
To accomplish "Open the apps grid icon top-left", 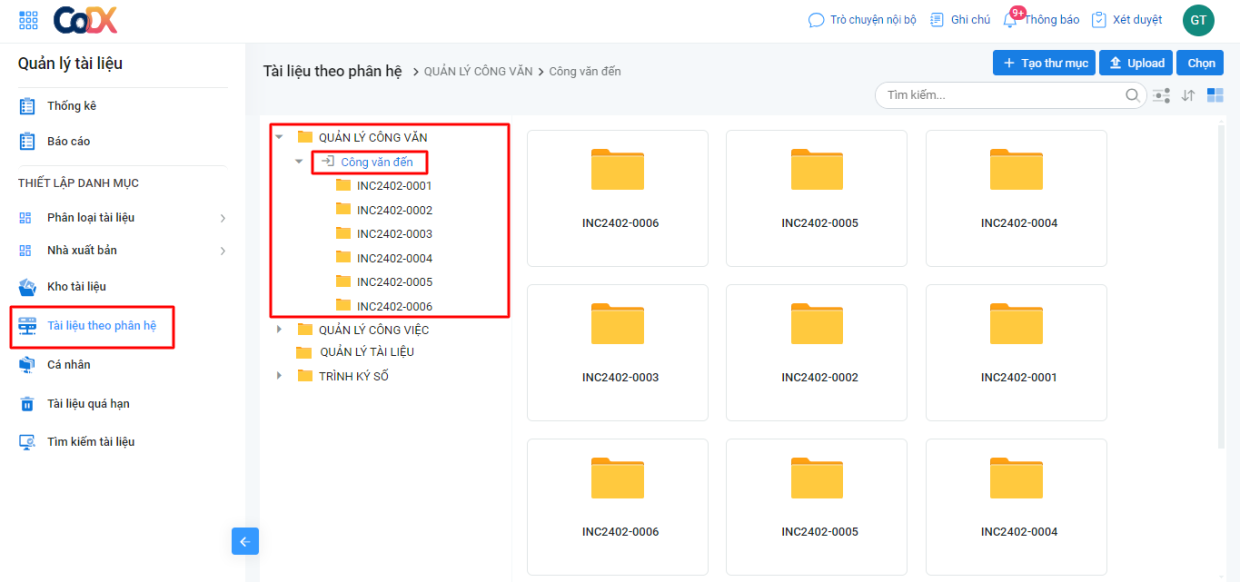I will tap(28, 18).
